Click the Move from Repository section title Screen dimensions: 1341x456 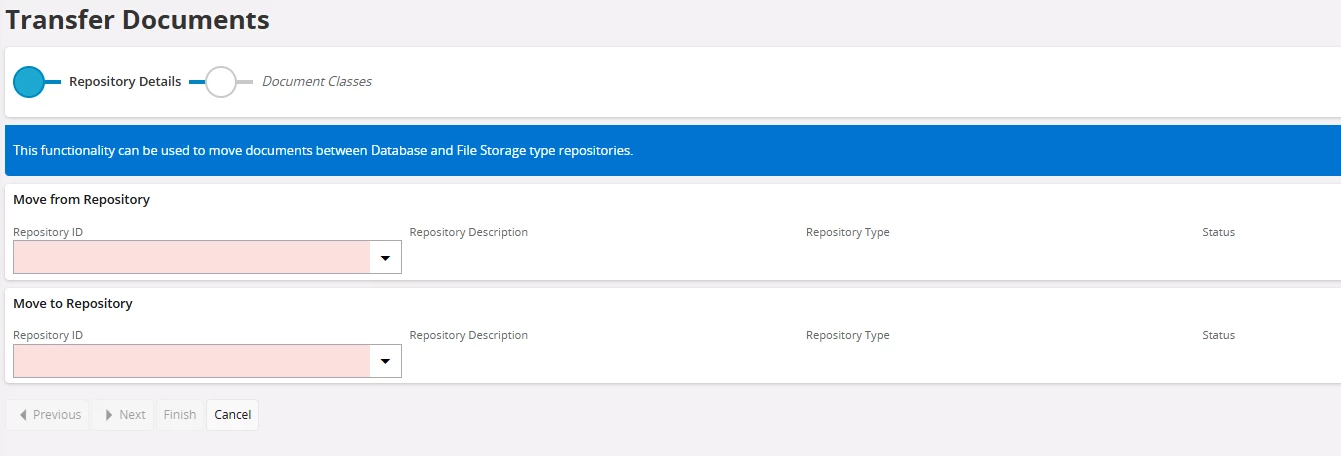click(81, 200)
